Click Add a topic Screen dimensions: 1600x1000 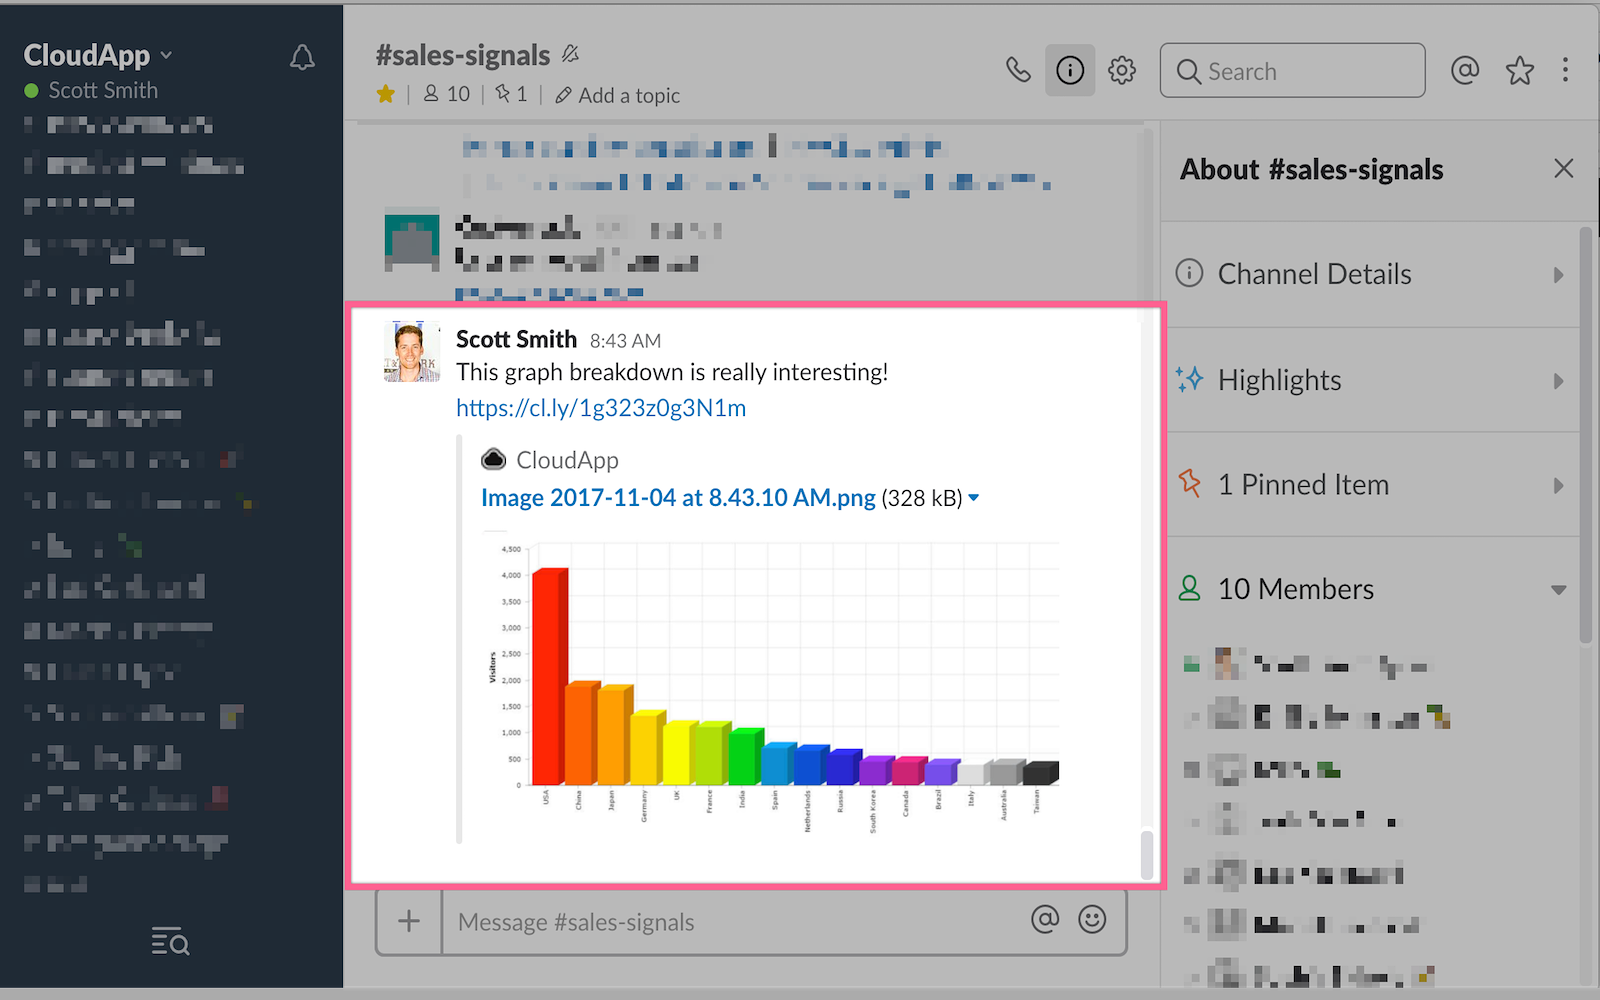point(618,95)
